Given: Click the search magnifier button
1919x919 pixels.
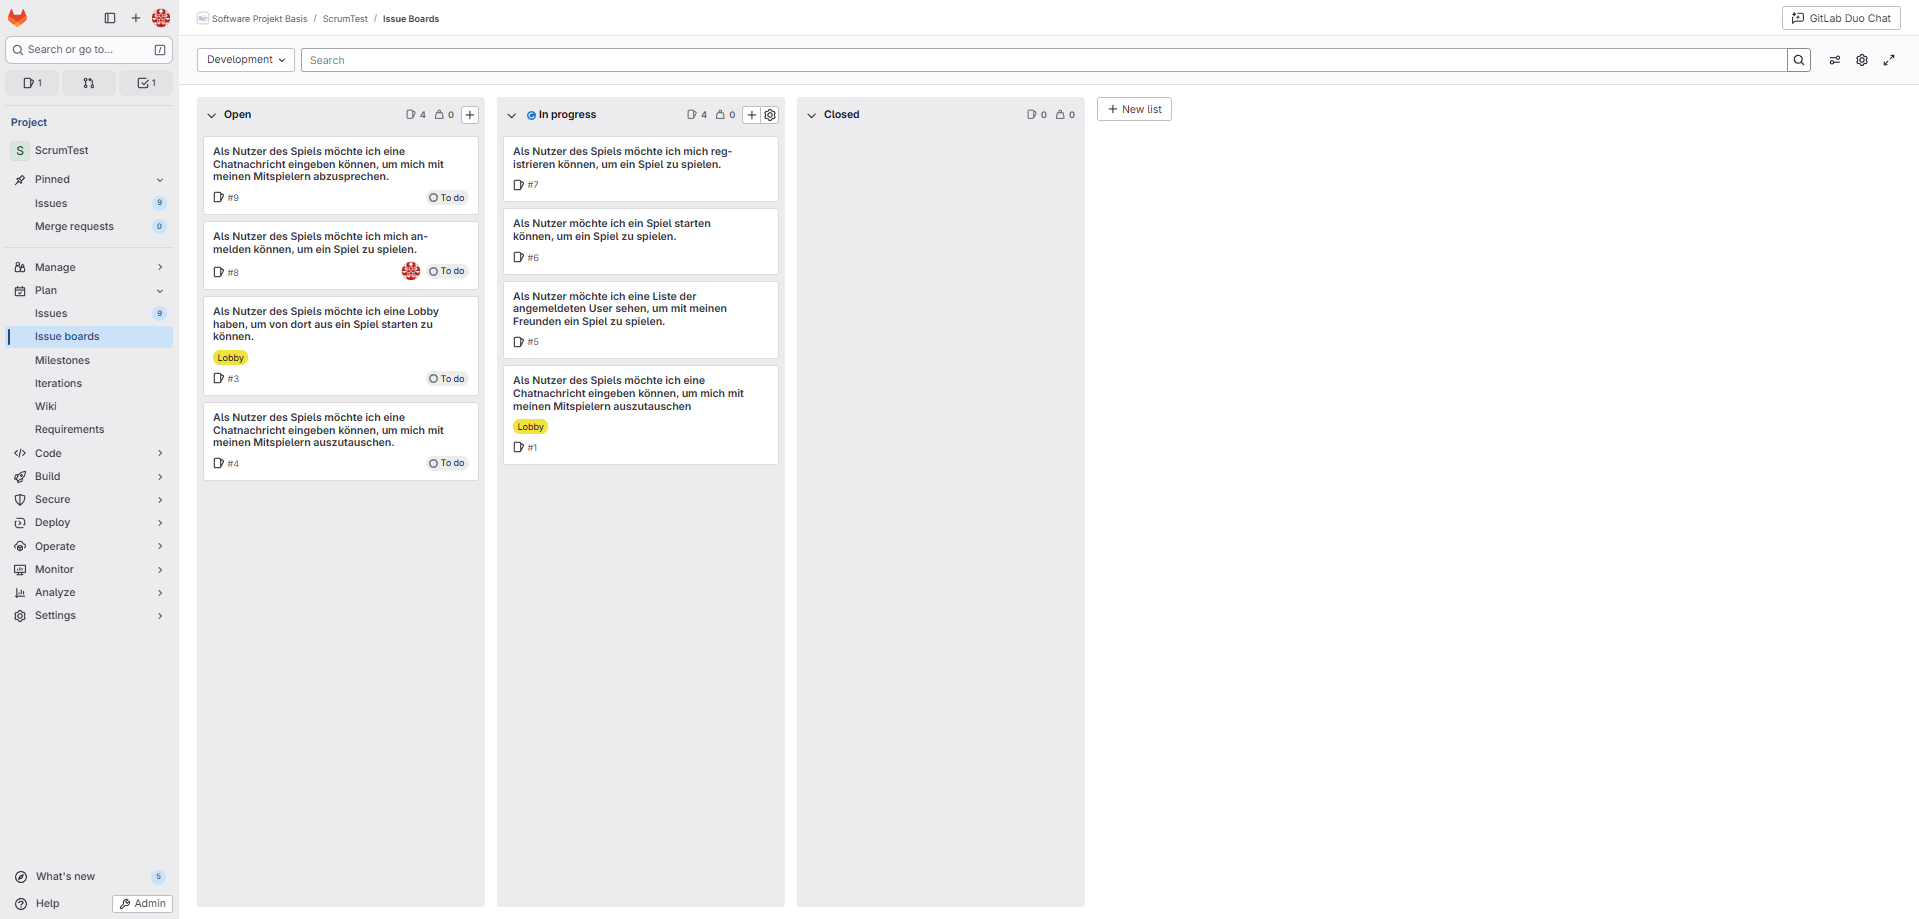Looking at the screenshot, I should (1799, 60).
